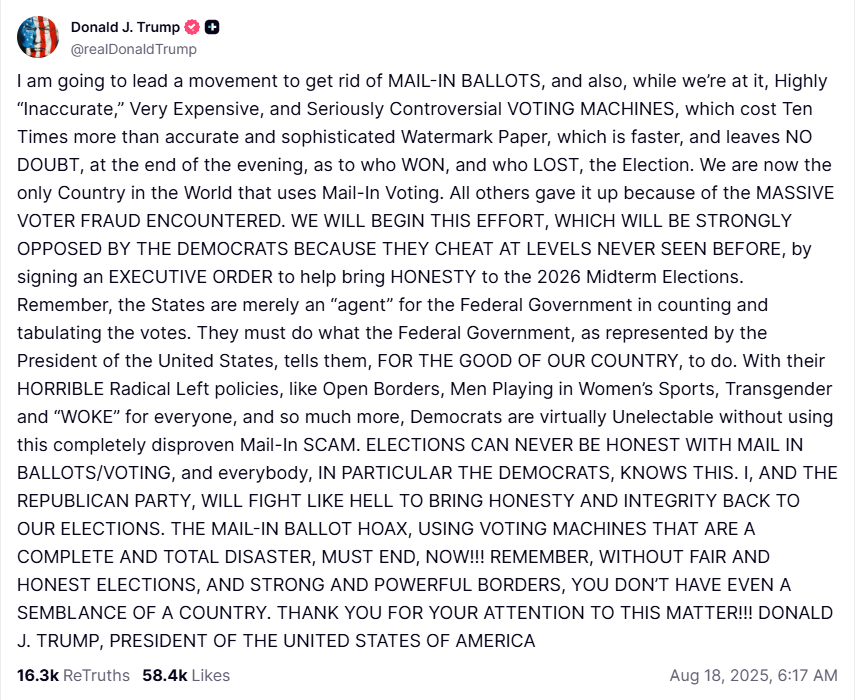Click the word HORRIBLE in the post
The width and height of the screenshot is (855, 700).
(x=61, y=389)
